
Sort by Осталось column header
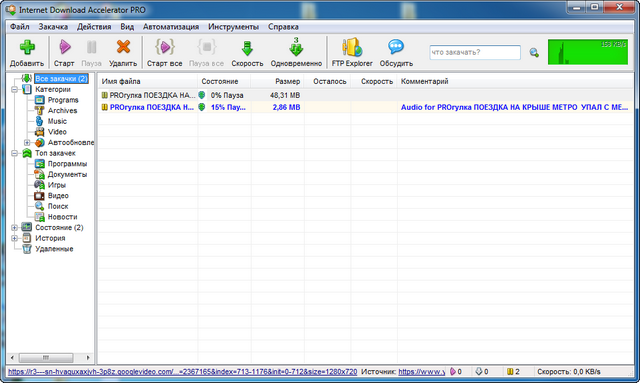point(327,81)
